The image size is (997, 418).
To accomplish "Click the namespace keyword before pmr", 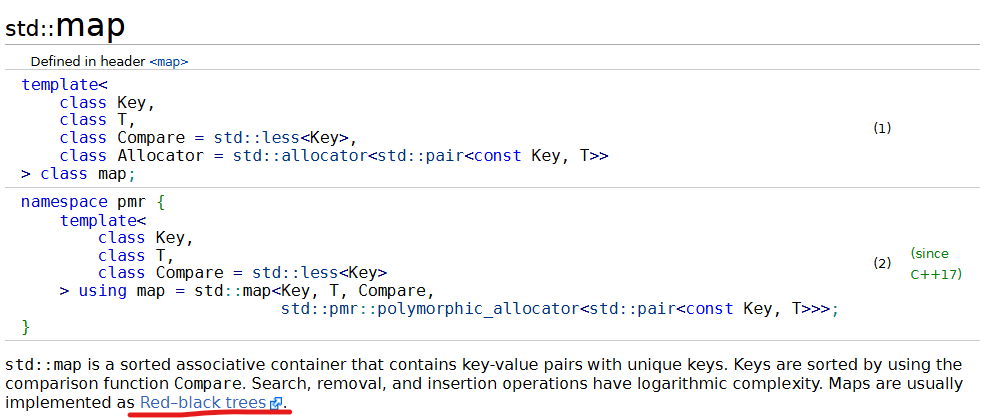I will coord(64,202).
